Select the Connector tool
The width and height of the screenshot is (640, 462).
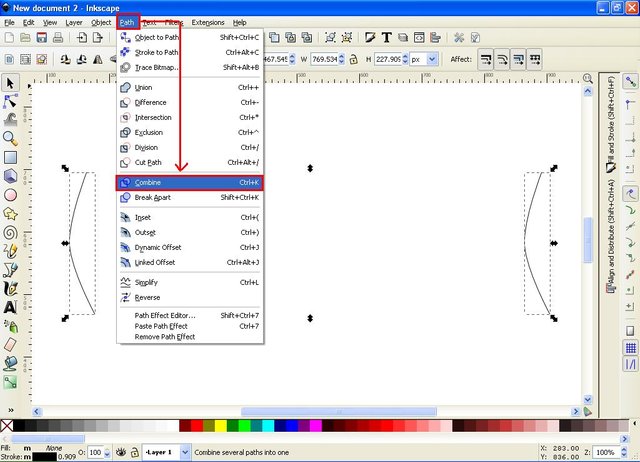click(x=10, y=382)
